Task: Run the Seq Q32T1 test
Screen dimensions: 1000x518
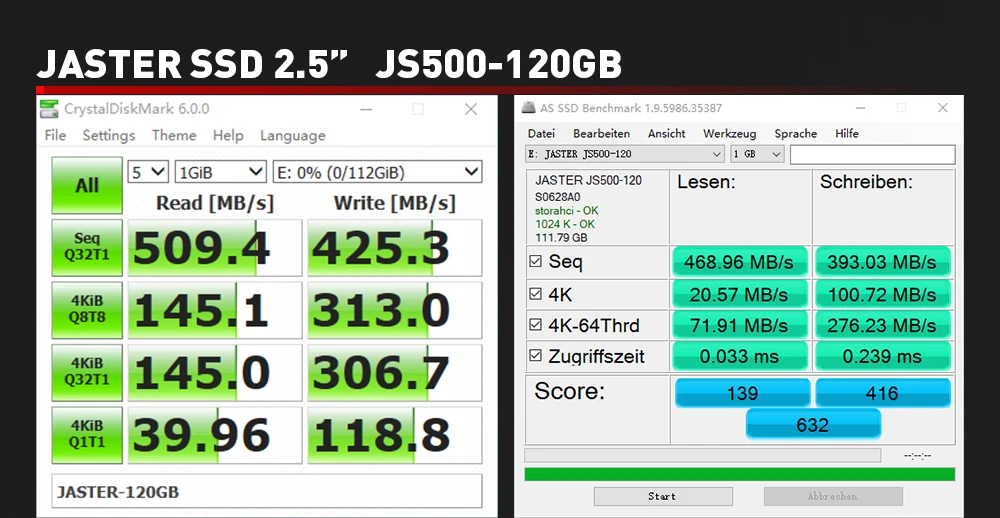Action: point(87,248)
